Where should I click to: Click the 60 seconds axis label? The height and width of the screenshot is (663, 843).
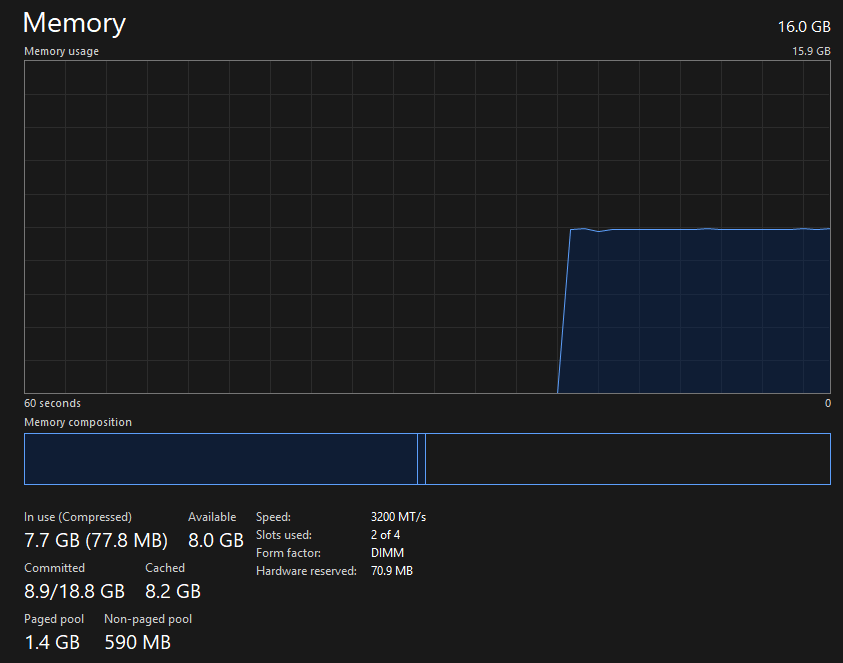[x=52, y=403]
